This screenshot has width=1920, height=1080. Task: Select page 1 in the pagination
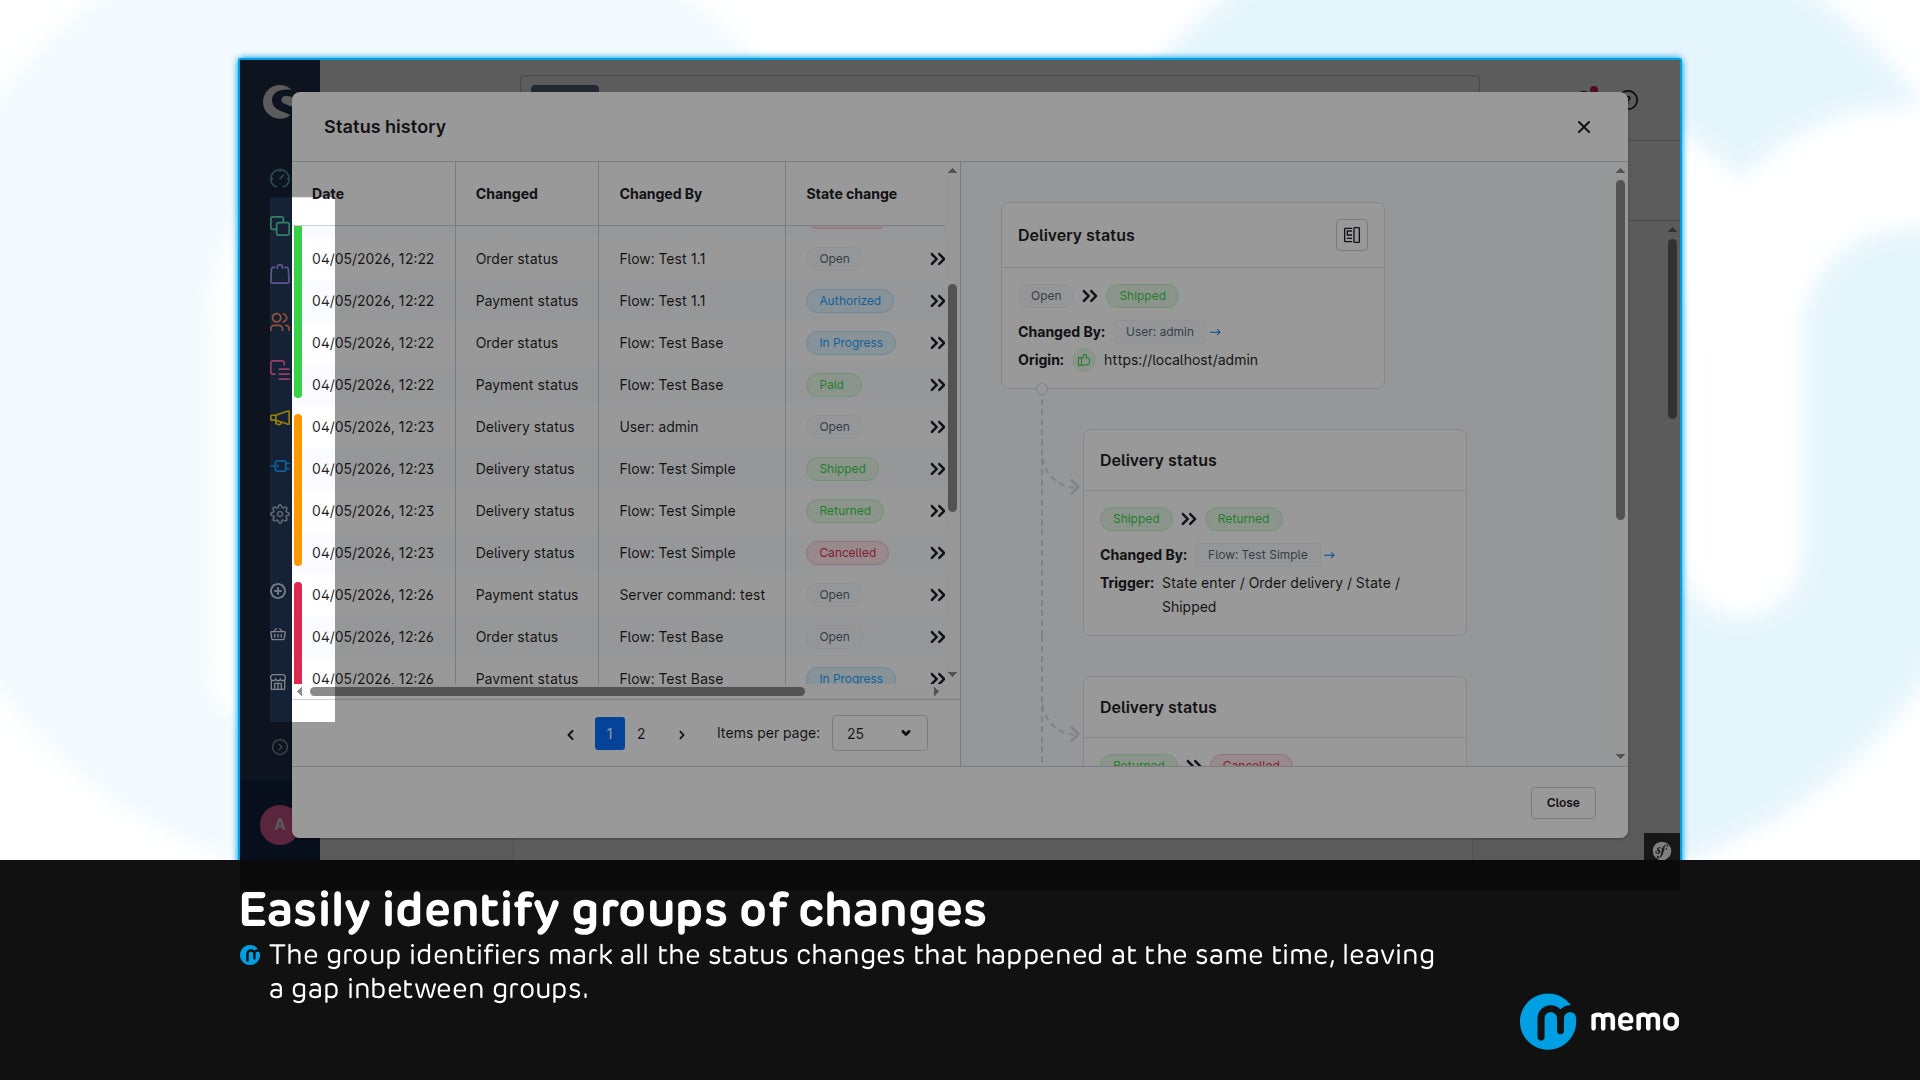pyautogui.click(x=610, y=734)
